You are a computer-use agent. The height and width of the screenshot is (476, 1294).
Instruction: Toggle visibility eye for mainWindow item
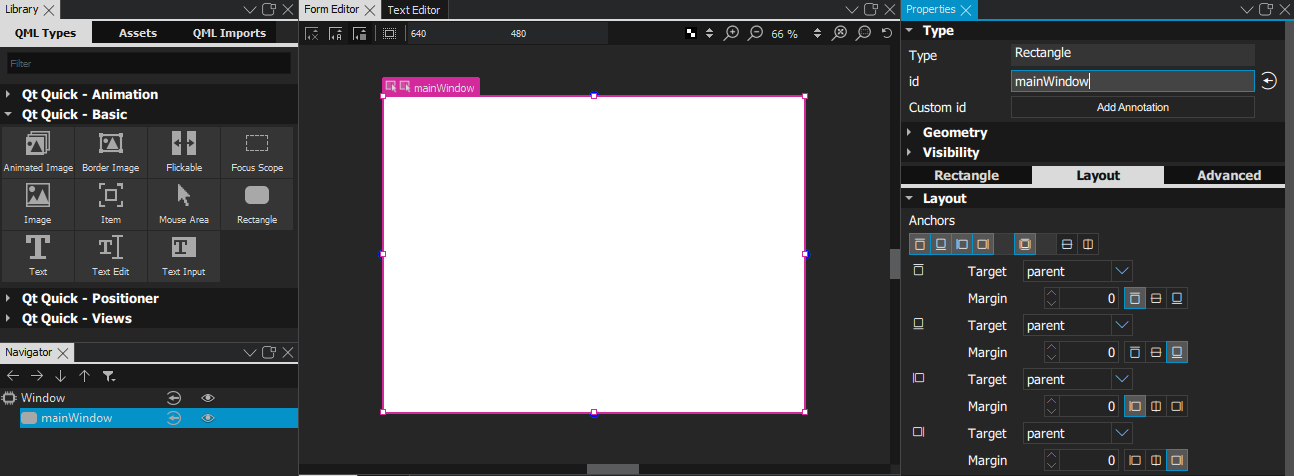(208, 418)
